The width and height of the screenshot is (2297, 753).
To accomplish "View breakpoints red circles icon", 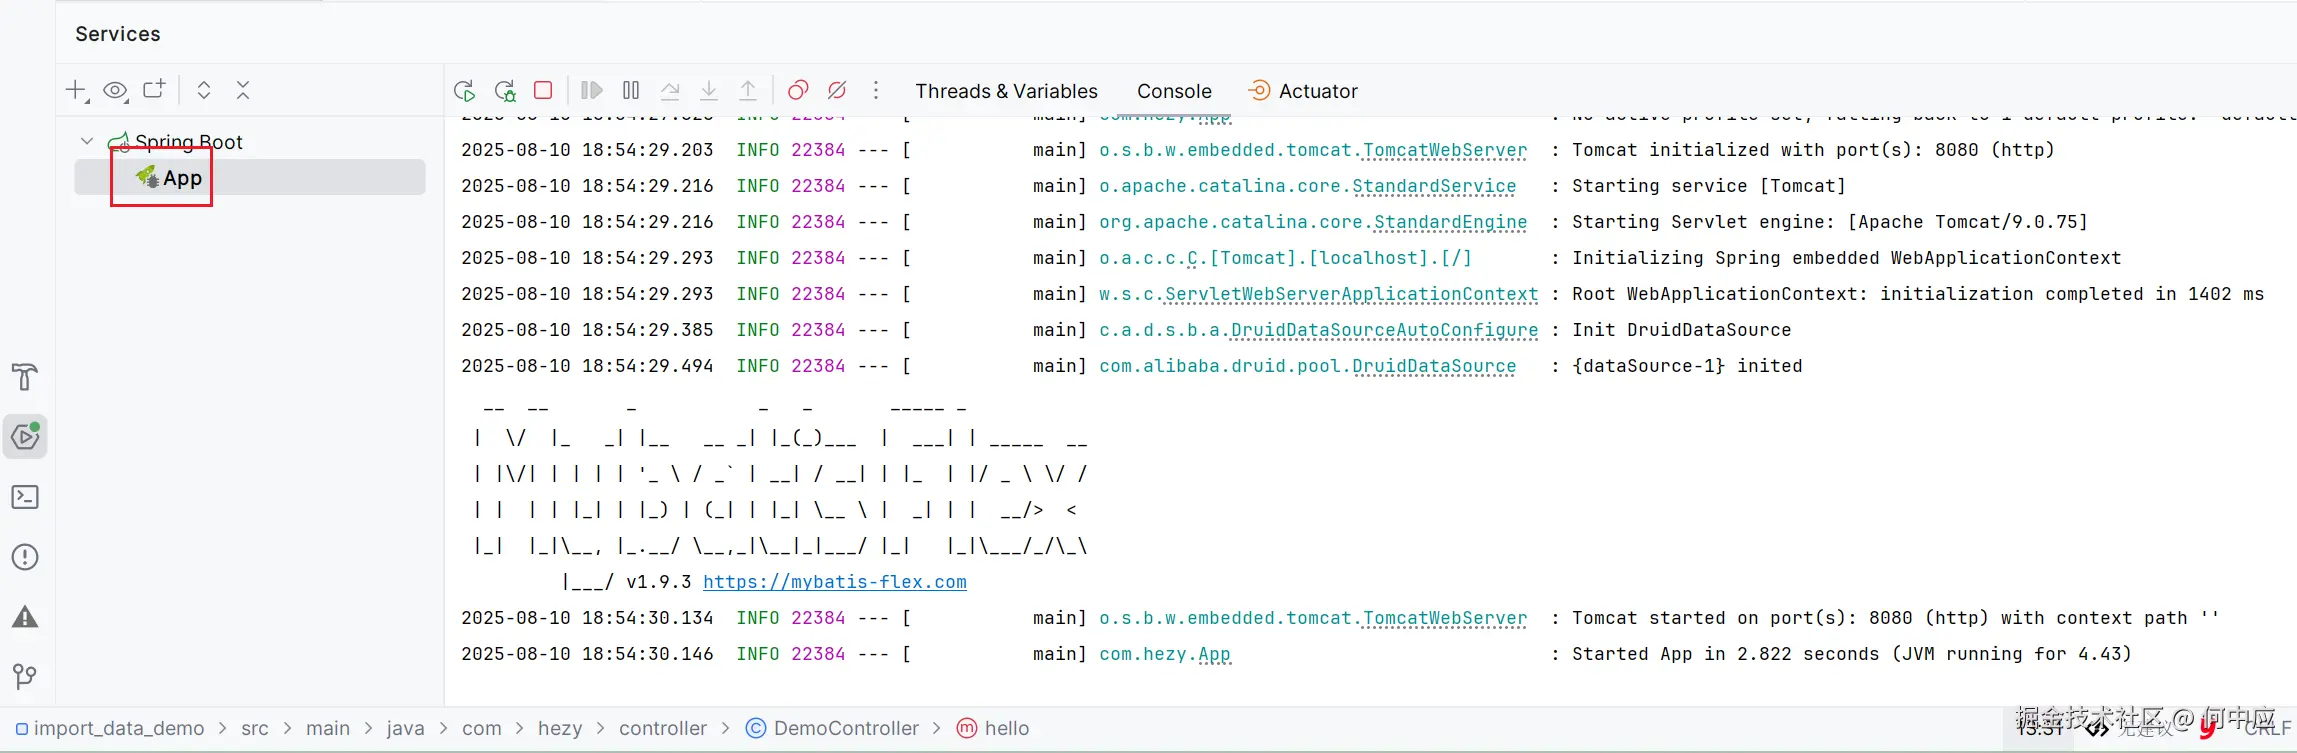I will pyautogui.click(x=797, y=91).
